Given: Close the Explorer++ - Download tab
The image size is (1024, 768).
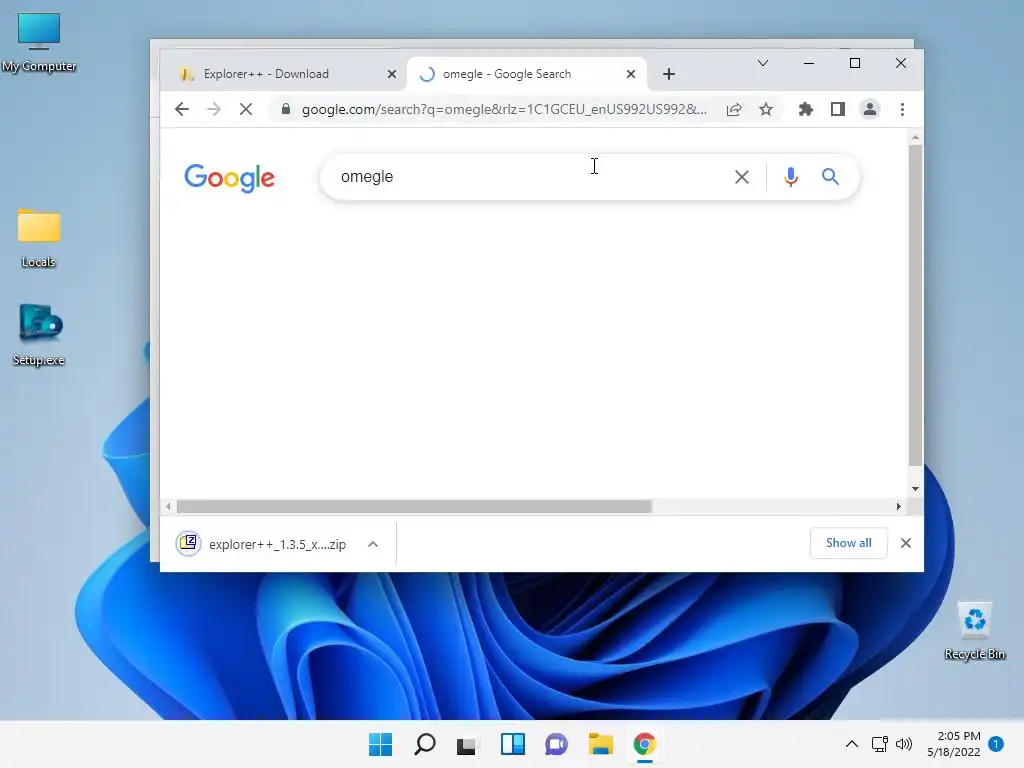Looking at the screenshot, I should [392, 74].
